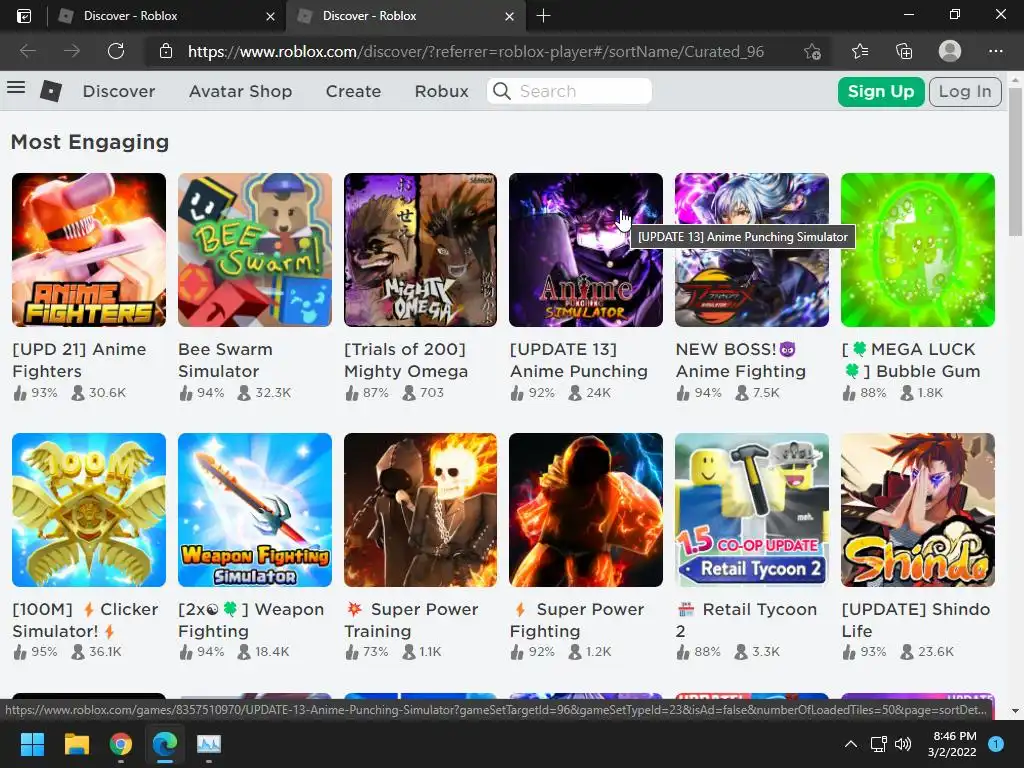Click the browser address bar URL
Image resolution: width=1024 pixels, height=768 pixels.
tap(475, 51)
